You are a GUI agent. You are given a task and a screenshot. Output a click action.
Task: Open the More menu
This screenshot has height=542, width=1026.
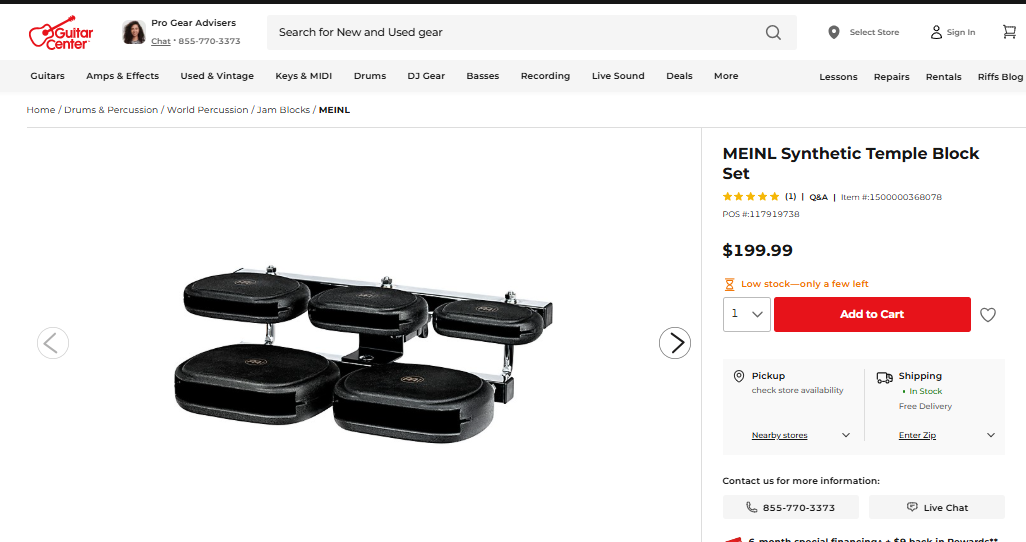[726, 76]
